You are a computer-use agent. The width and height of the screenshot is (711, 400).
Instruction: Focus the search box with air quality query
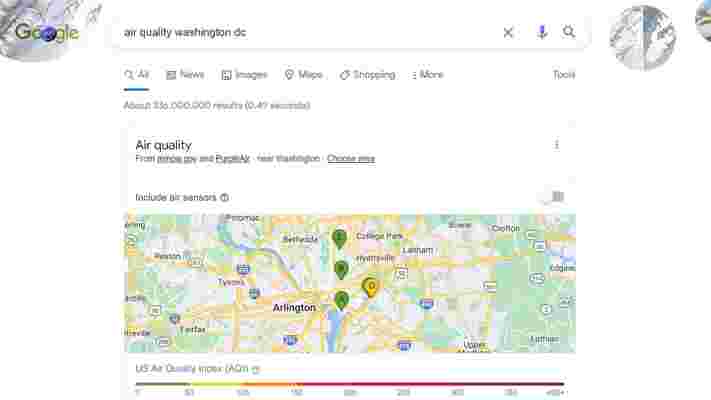pos(308,32)
